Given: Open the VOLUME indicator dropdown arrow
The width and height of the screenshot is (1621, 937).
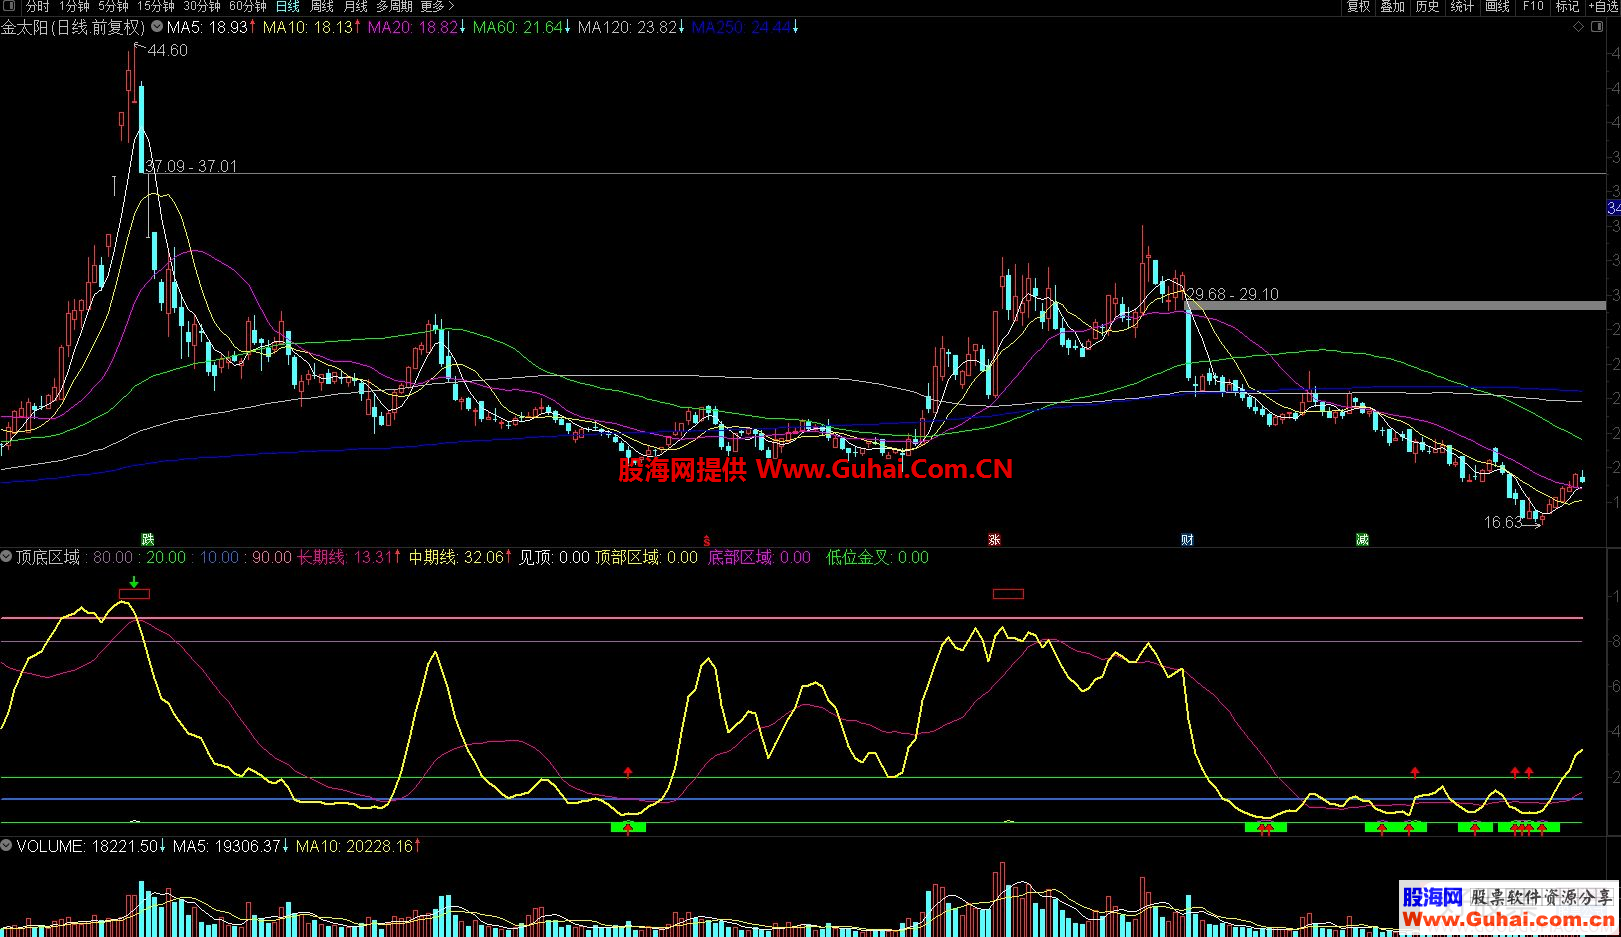Looking at the screenshot, I should point(7,846).
